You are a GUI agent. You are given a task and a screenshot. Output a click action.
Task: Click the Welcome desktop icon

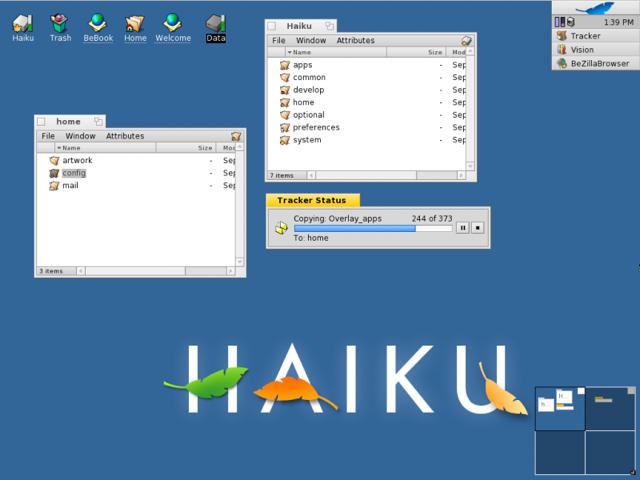point(172,23)
